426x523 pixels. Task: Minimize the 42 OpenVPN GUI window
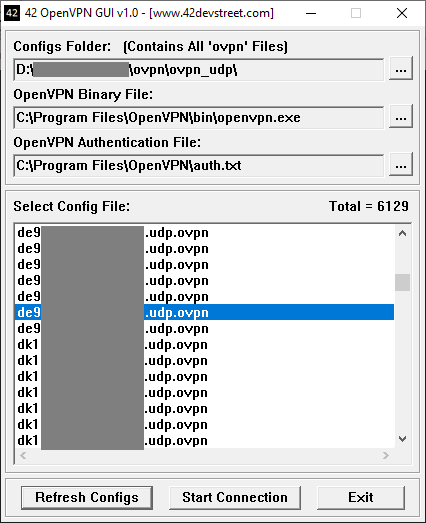pos(311,13)
